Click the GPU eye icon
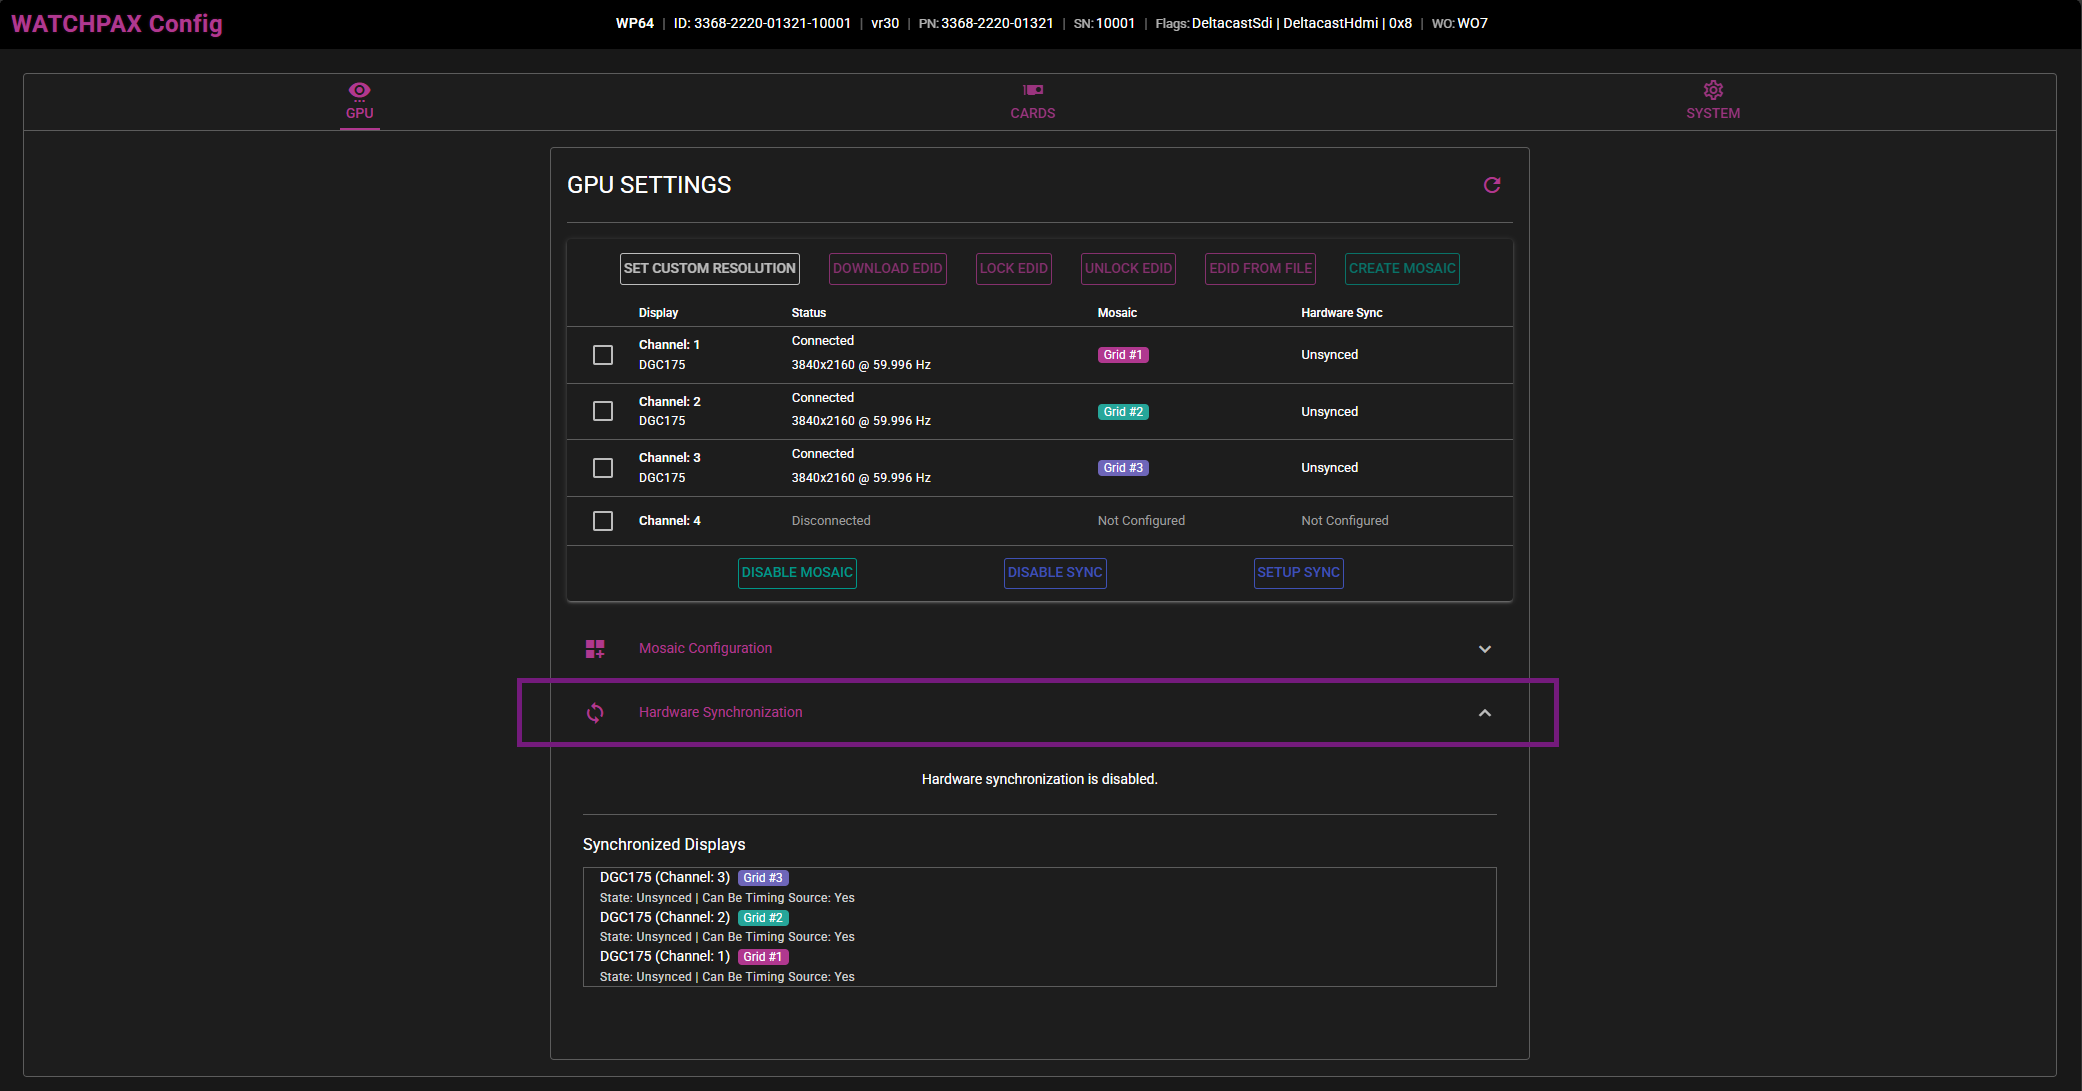The height and width of the screenshot is (1091, 2082). [x=359, y=90]
